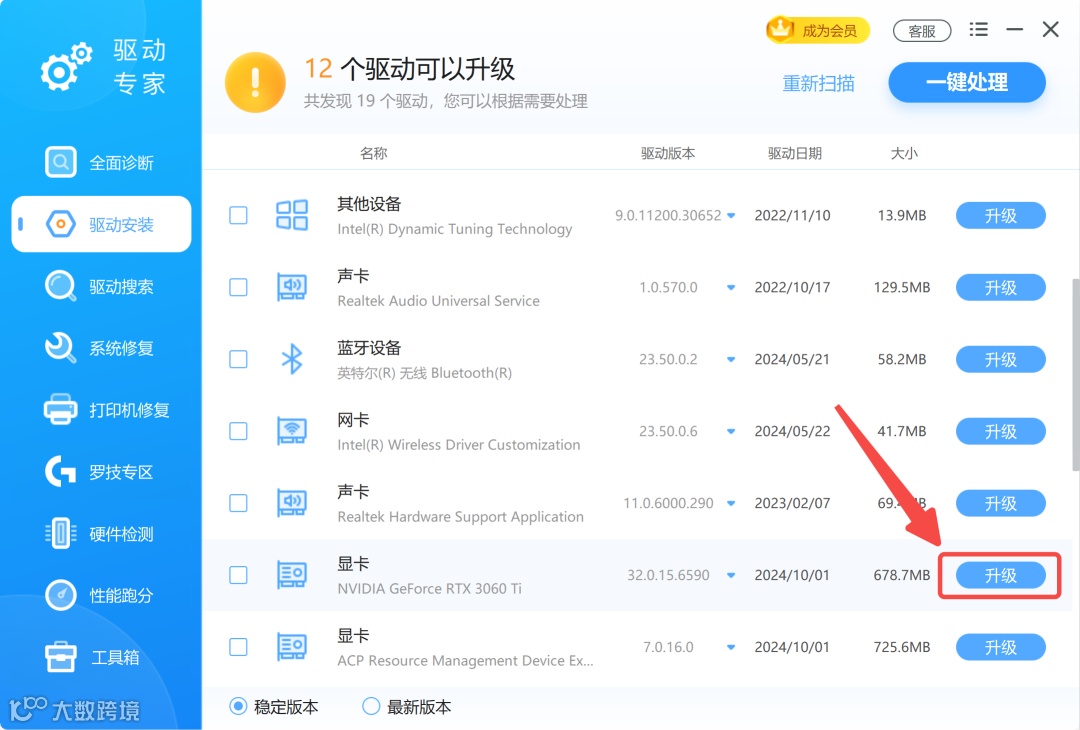
Task: Click the 2024/05/21 date cell
Action: [x=792, y=359]
